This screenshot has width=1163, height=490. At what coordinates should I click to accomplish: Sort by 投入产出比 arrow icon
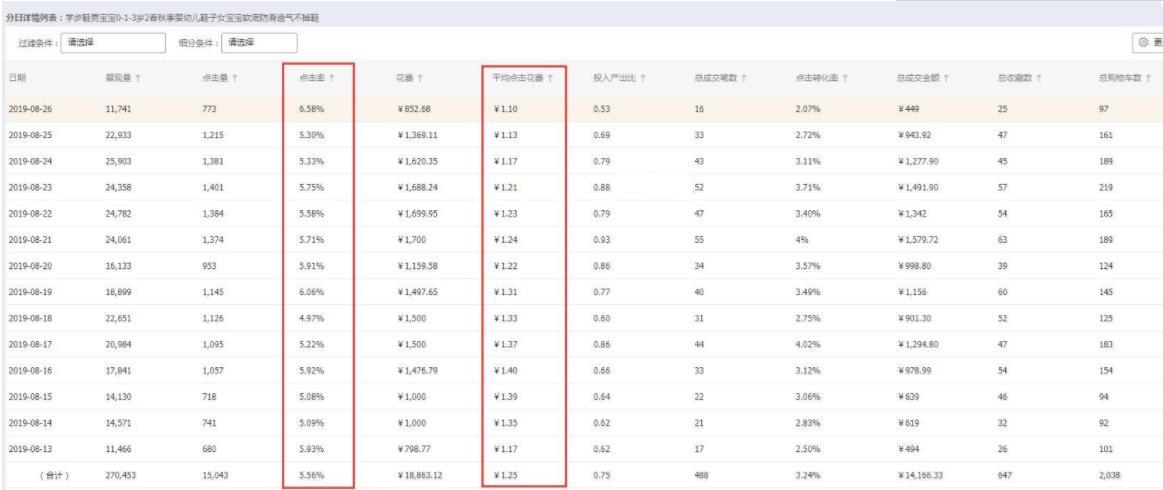click(x=642, y=77)
